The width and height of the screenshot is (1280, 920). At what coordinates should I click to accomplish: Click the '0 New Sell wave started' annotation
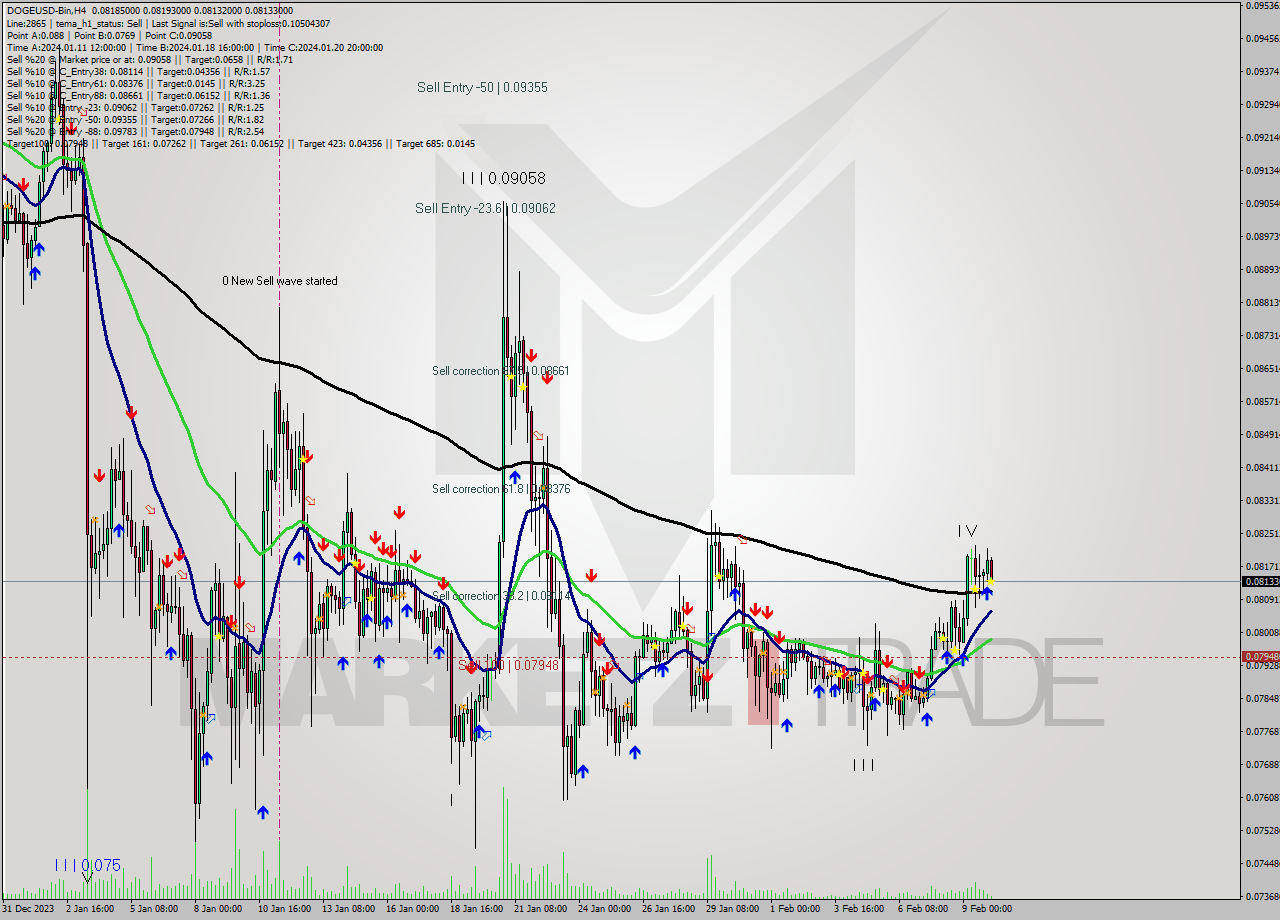click(x=280, y=281)
